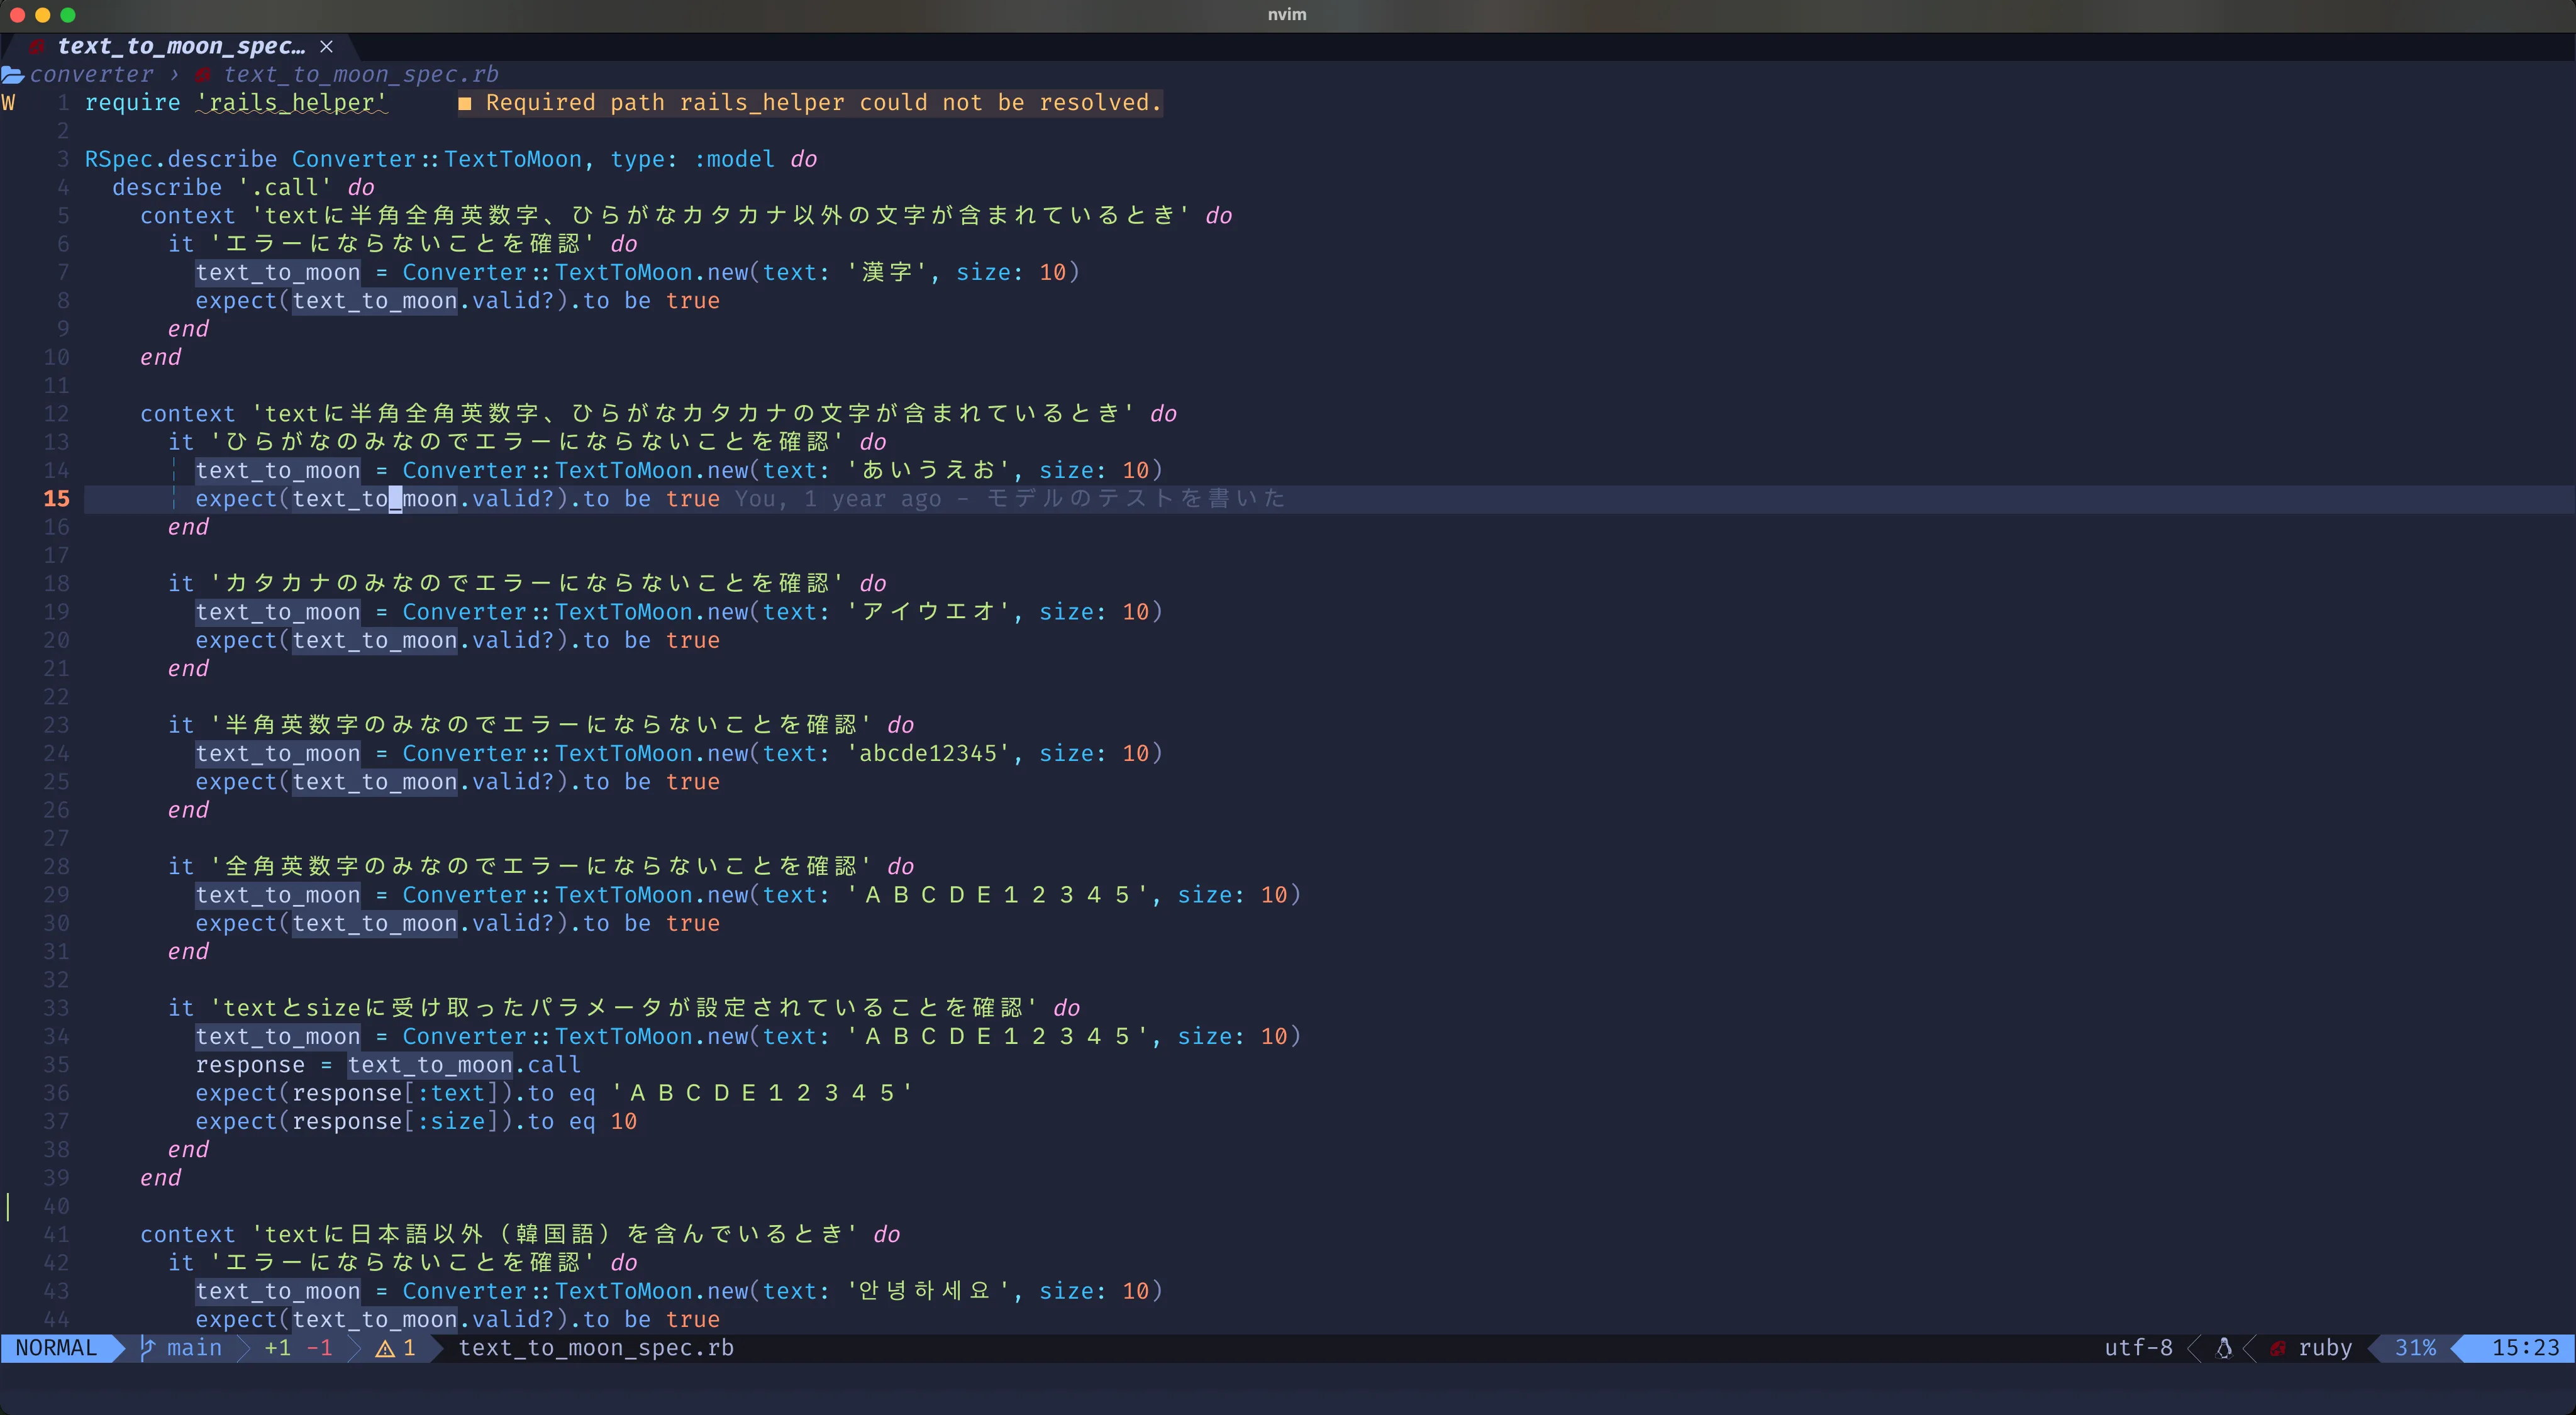2576x1415 pixels.
Task: Click the open folder icon beside converter
Action: coord(13,75)
